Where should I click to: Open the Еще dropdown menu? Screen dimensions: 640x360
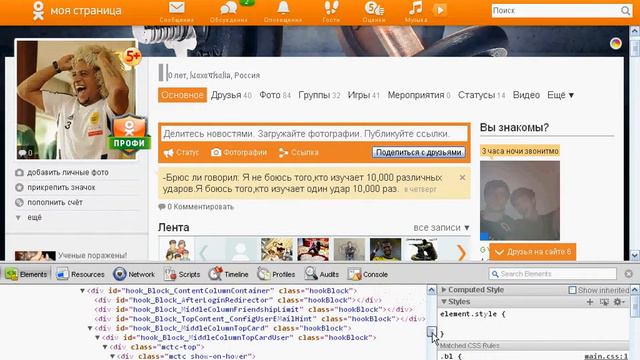560,95
